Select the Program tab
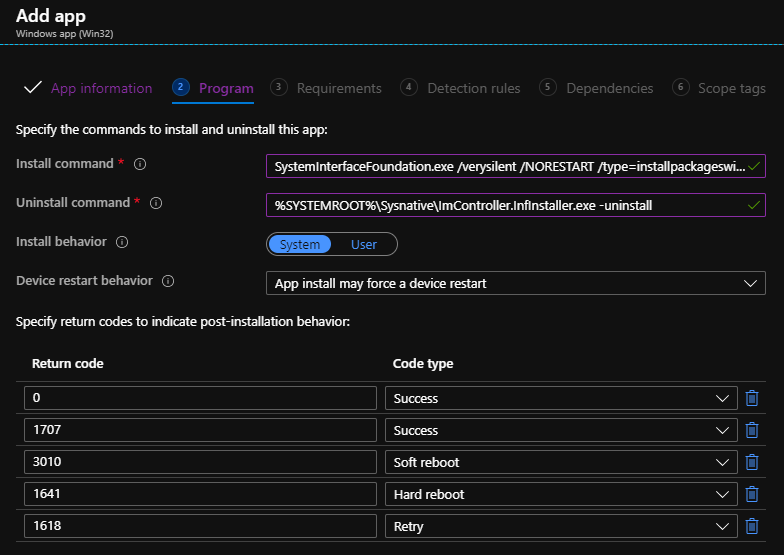This screenshot has height=555, width=784. [x=226, y=88]
